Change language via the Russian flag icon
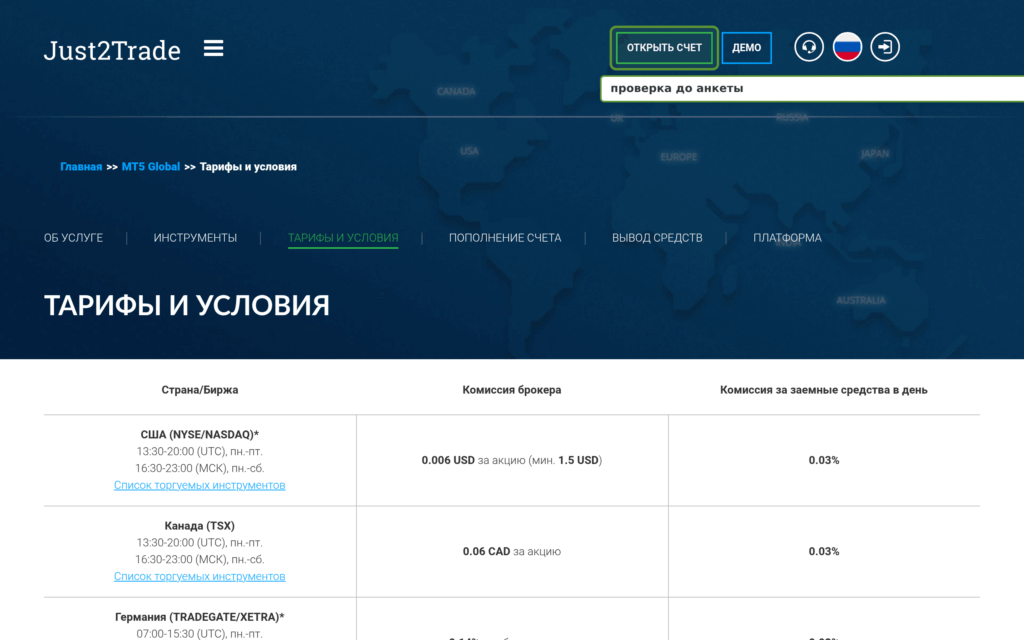The image size is (1024, 640). click(847, 47)
